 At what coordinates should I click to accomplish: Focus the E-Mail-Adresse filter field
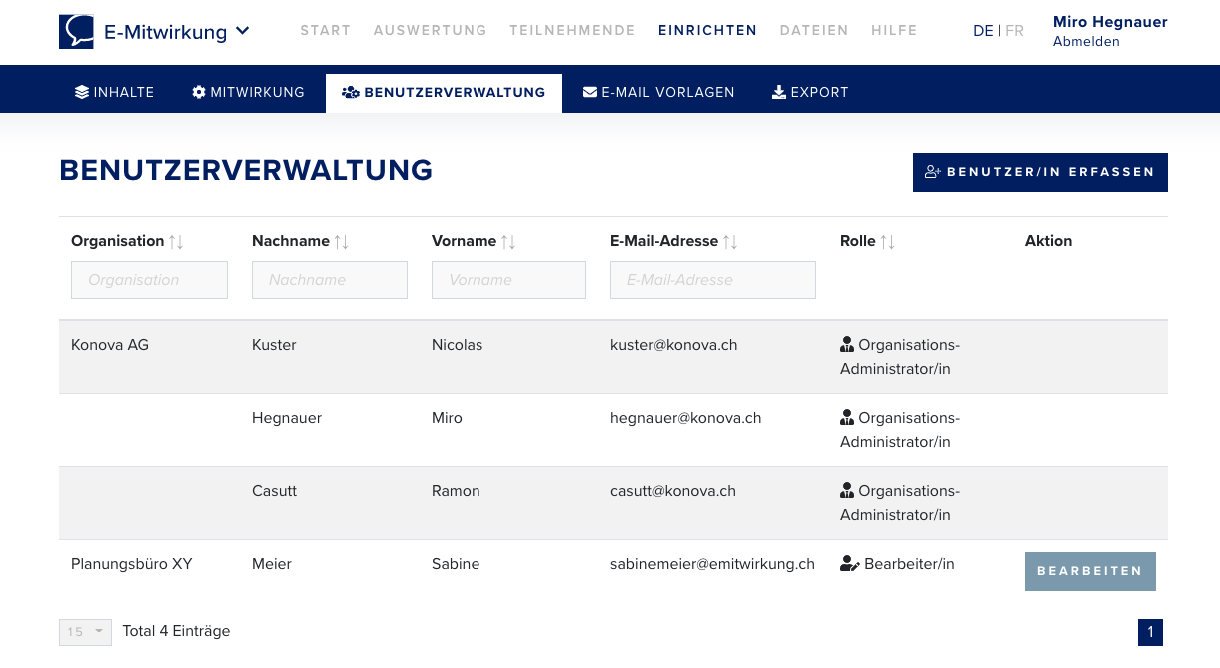(713, 280)
